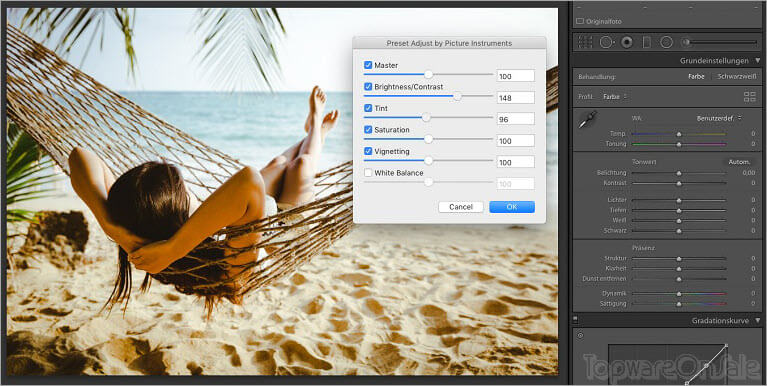Click the Belichtung value 0,00
The height and width of the screenshot is (386, 767).
click(x=748, y=173)
